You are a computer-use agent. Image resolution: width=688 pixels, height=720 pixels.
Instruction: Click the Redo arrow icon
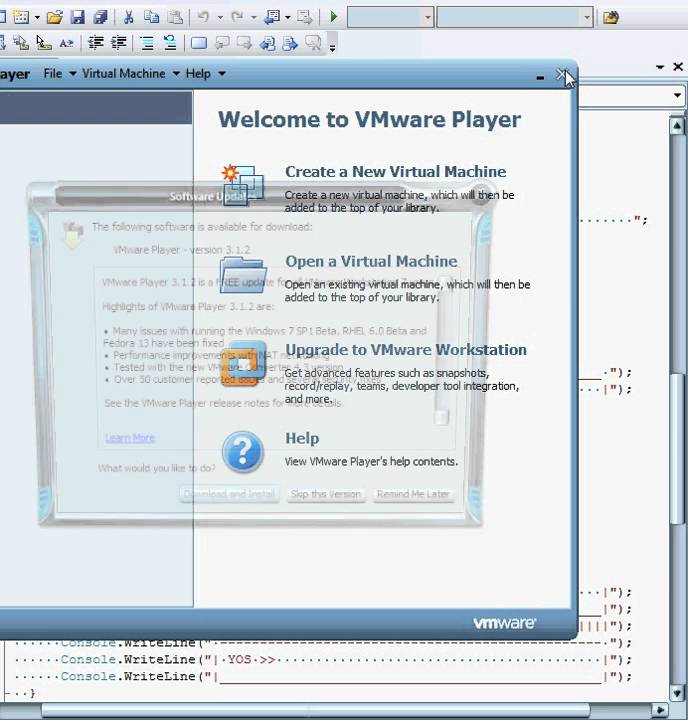pos(237,17)
